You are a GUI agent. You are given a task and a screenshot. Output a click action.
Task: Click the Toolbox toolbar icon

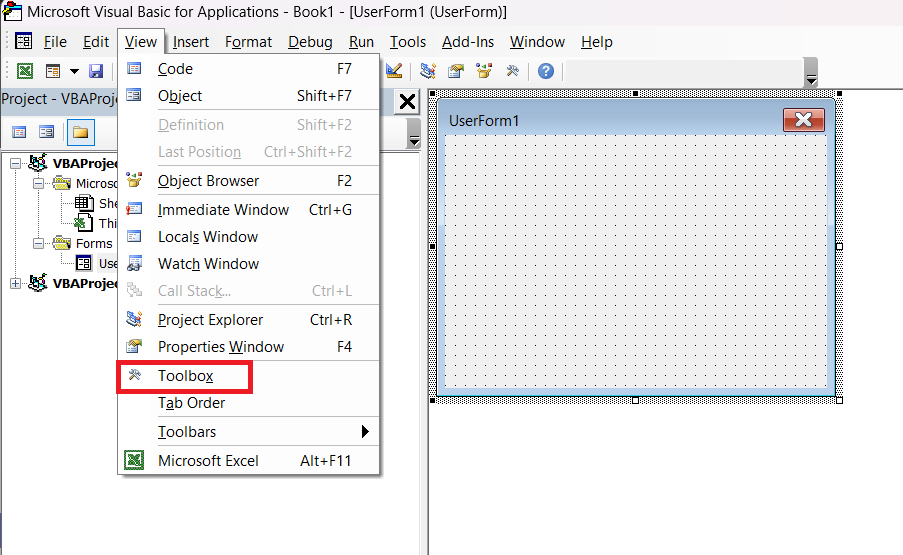512,71
